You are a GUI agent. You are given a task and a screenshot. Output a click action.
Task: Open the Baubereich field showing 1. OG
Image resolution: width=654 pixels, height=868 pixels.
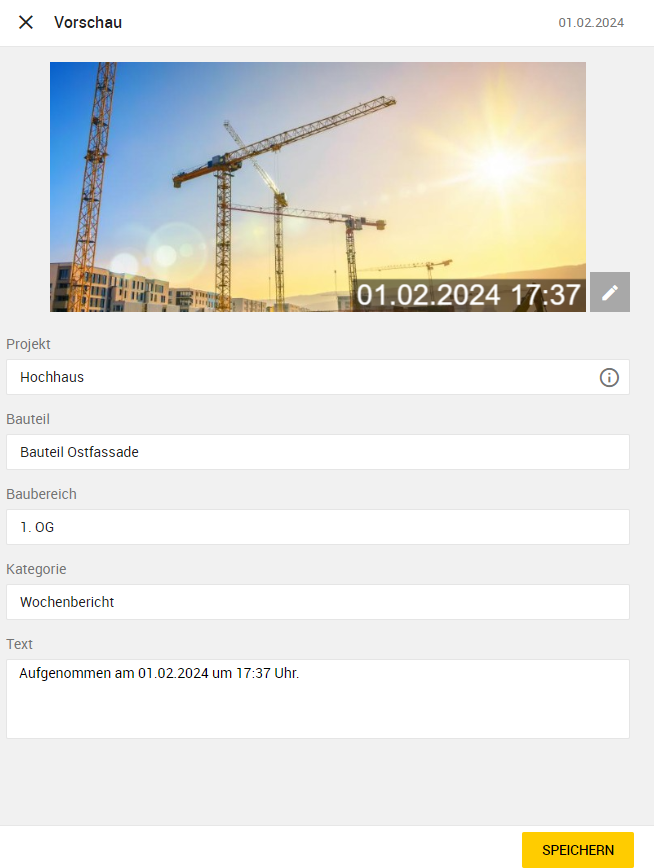(318, 527)
